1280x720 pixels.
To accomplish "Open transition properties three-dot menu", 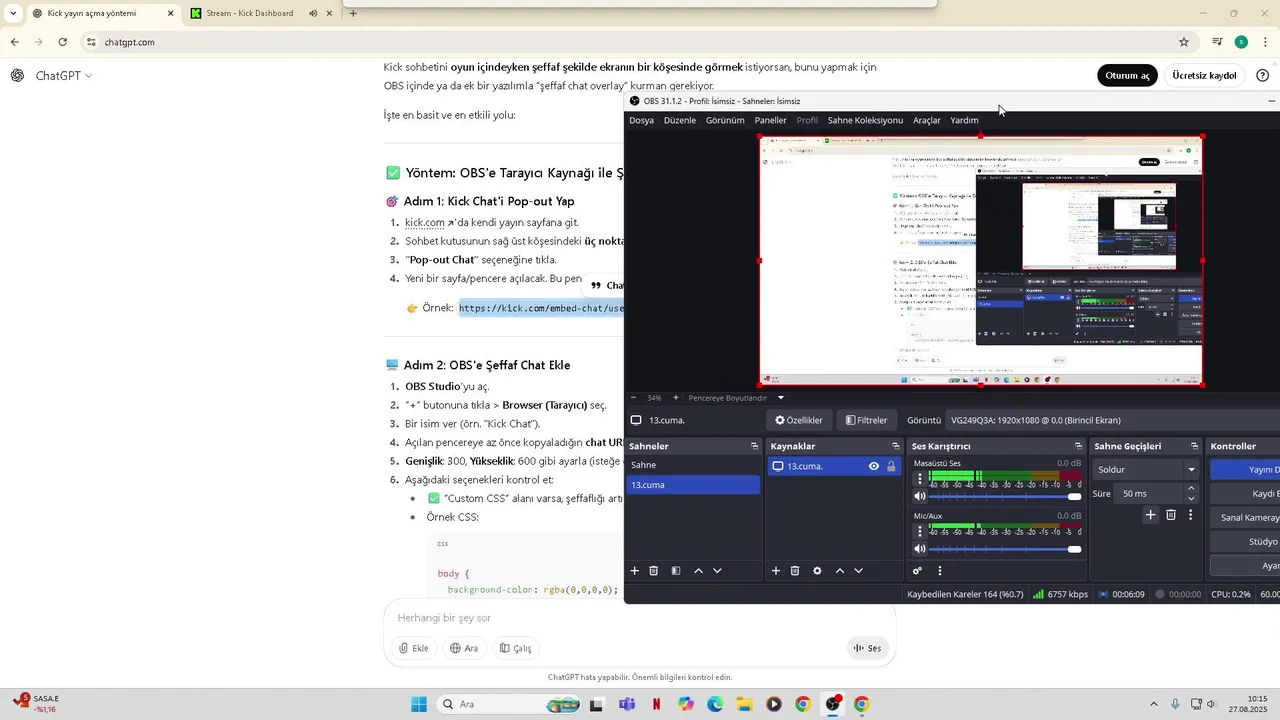I will (1190, 515).
